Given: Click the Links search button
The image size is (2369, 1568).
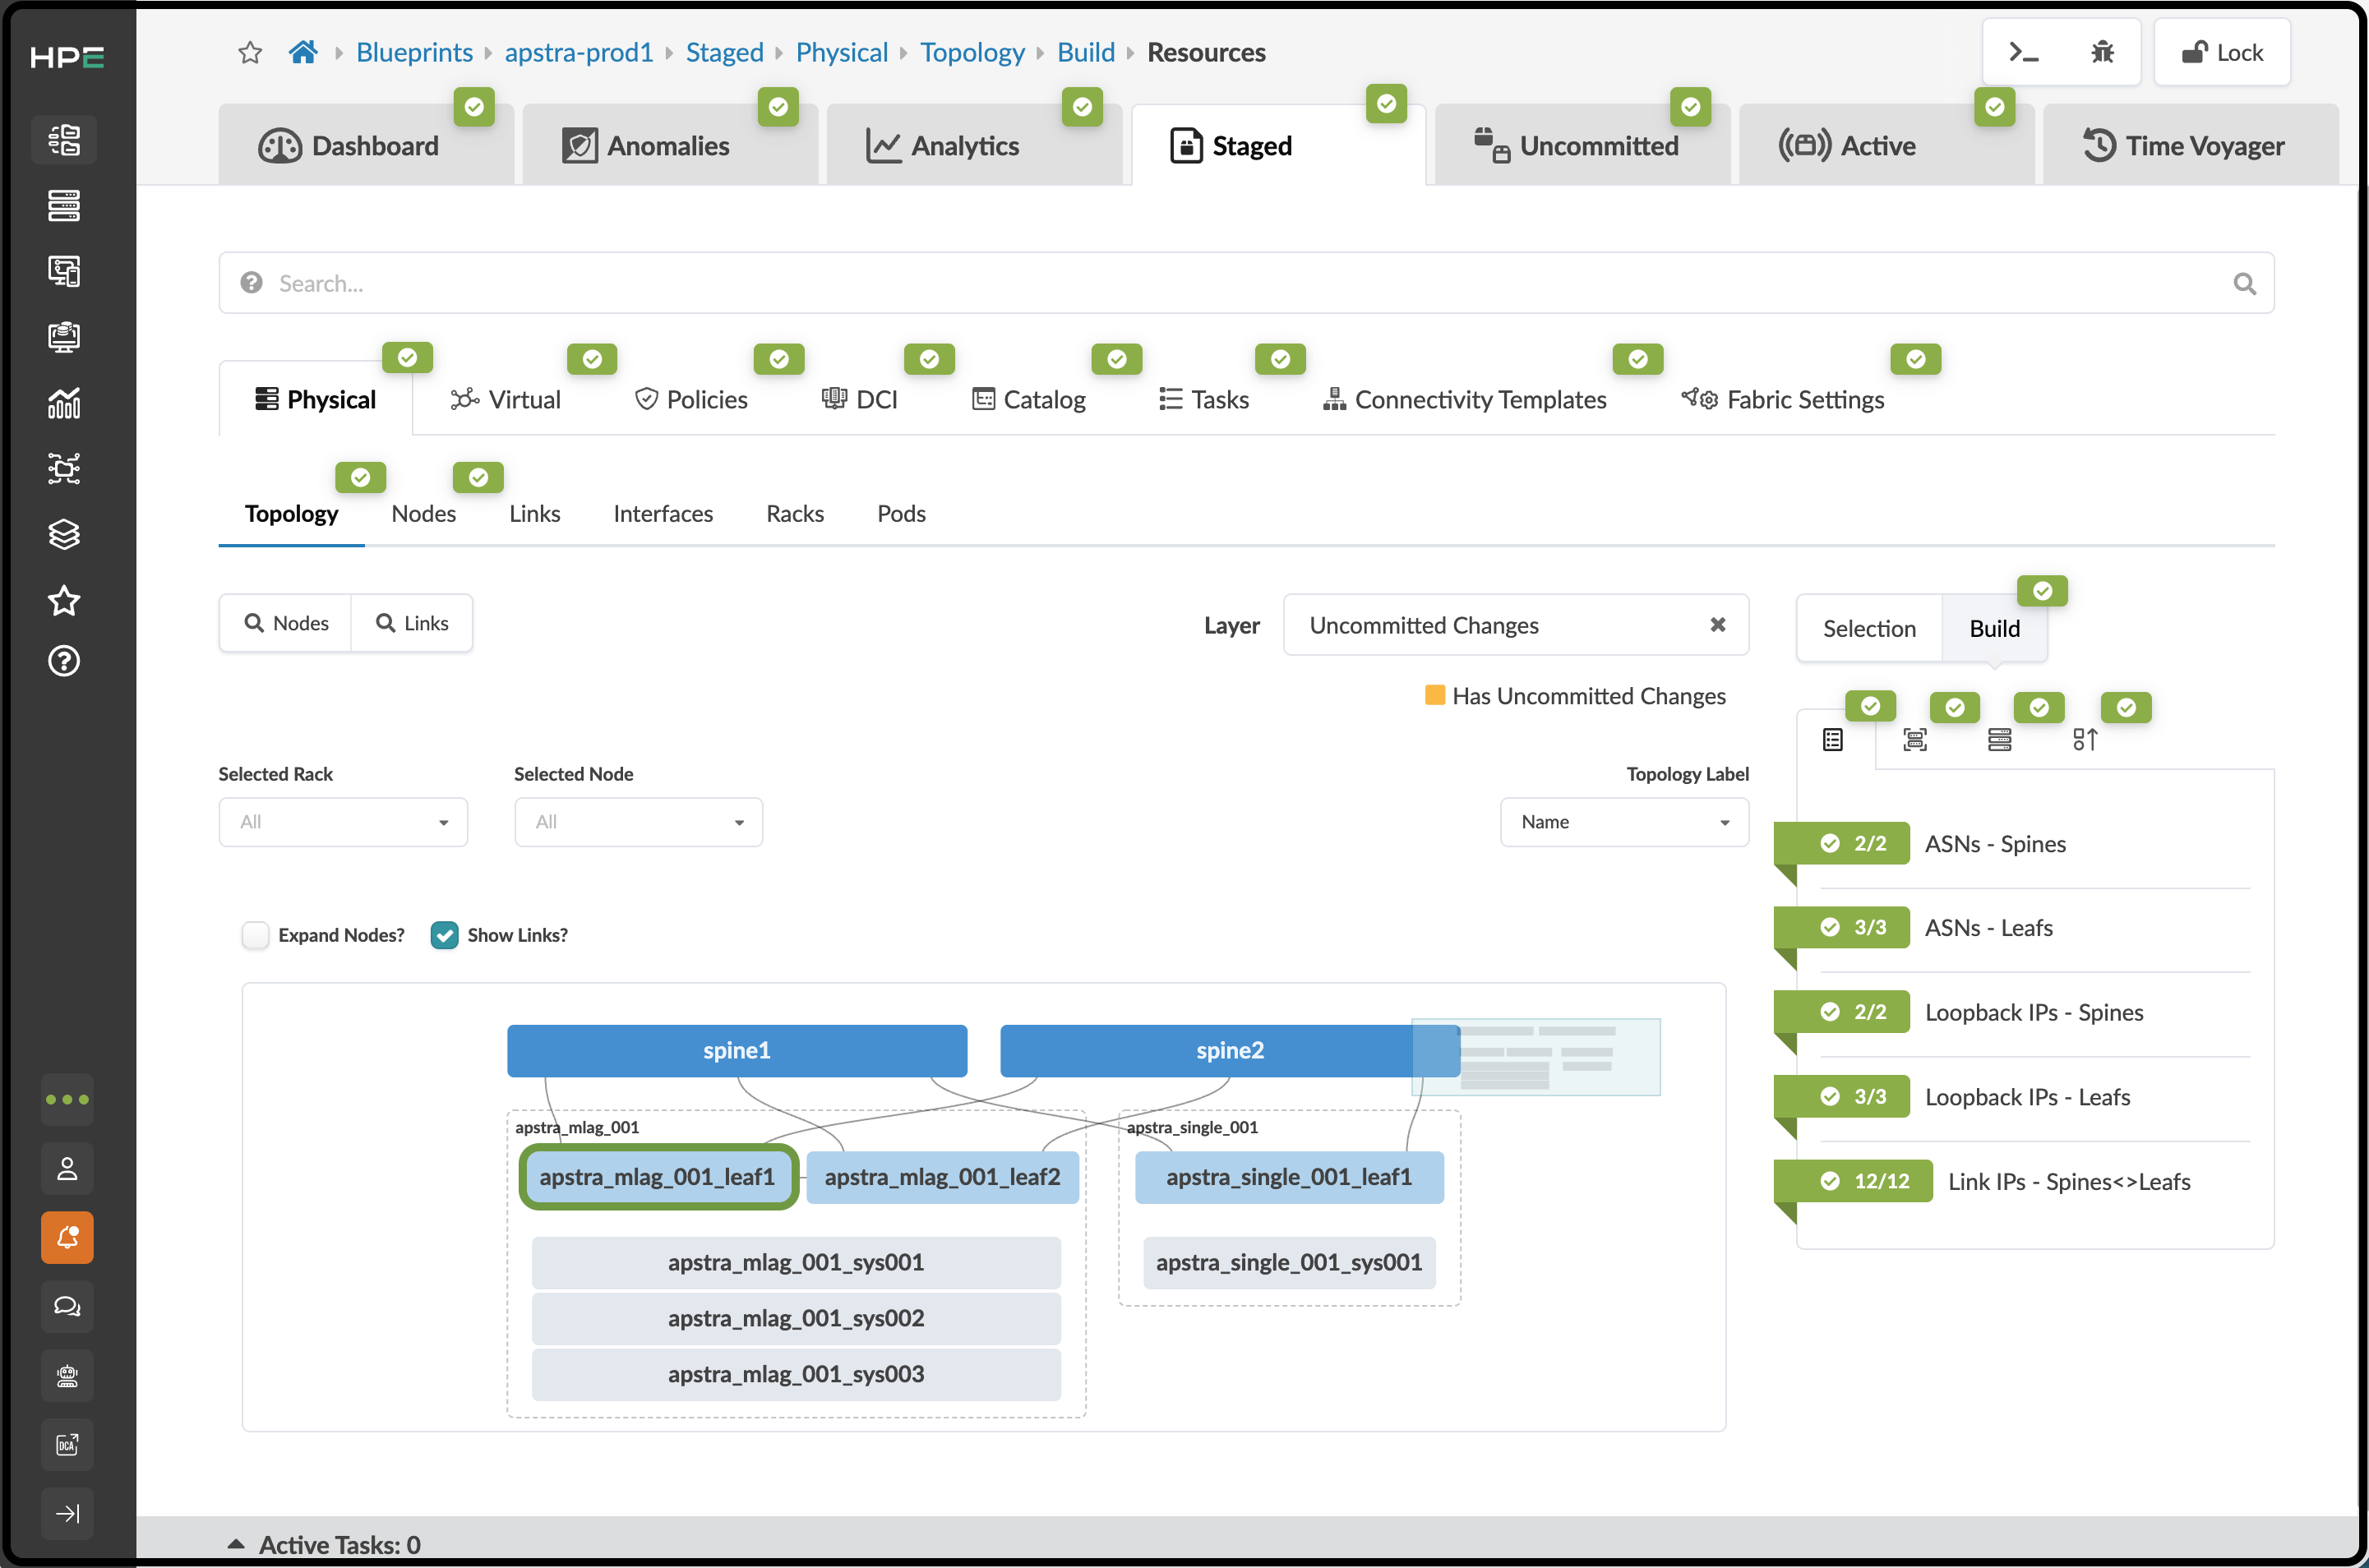Looking at the screenshot, I should 412,623.
